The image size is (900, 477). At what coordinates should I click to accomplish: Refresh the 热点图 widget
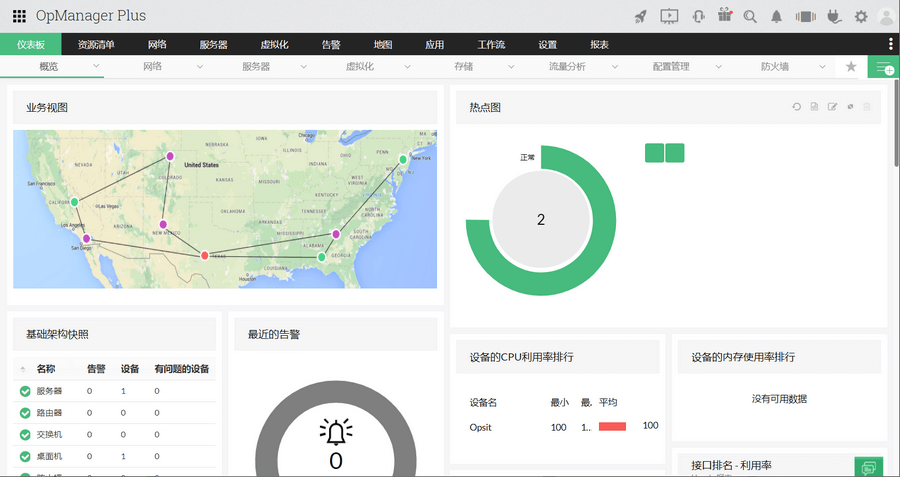797,107
